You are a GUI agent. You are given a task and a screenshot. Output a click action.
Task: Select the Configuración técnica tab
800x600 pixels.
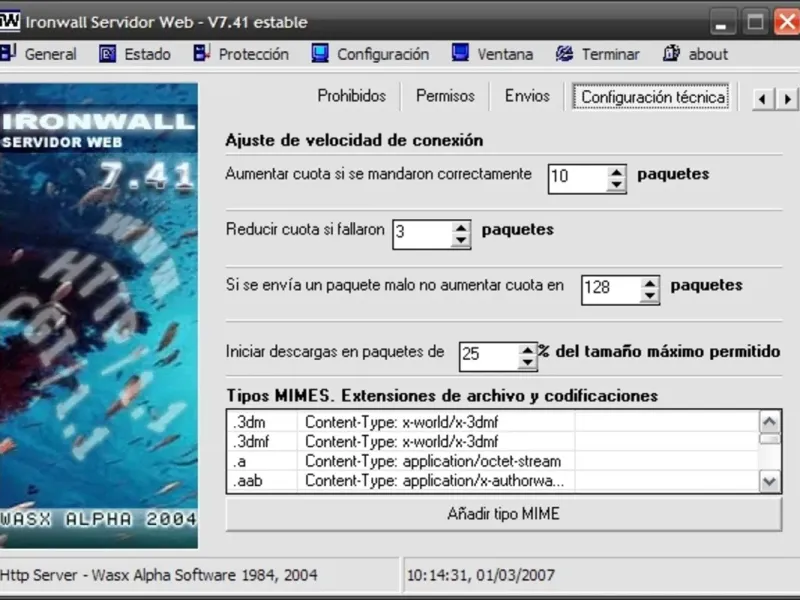(653, 97)
